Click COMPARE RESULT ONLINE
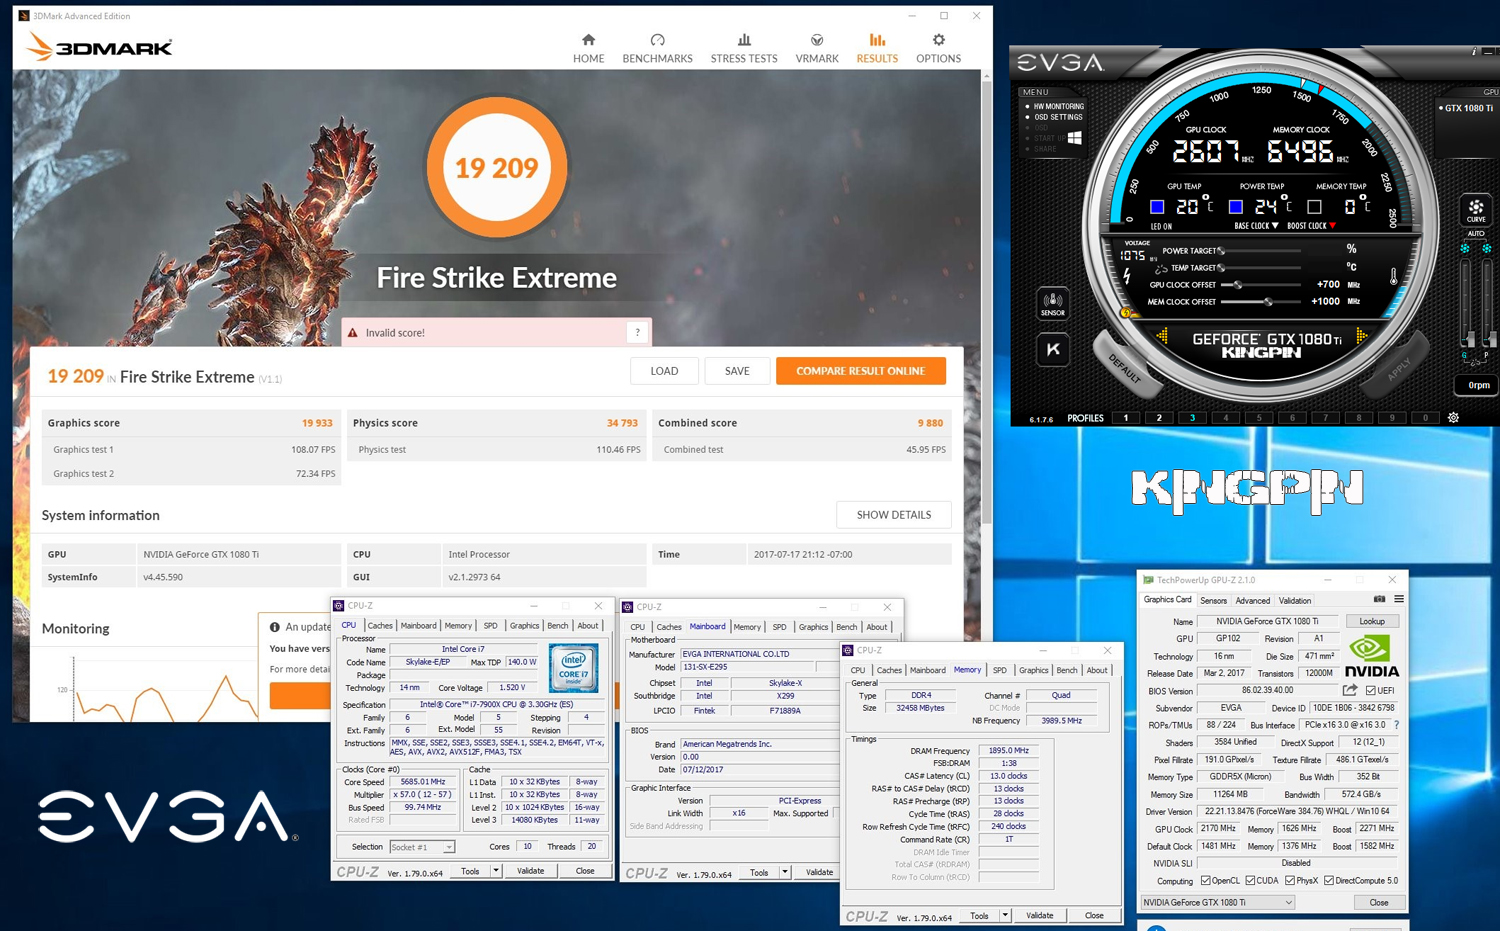 click(860, 371)
